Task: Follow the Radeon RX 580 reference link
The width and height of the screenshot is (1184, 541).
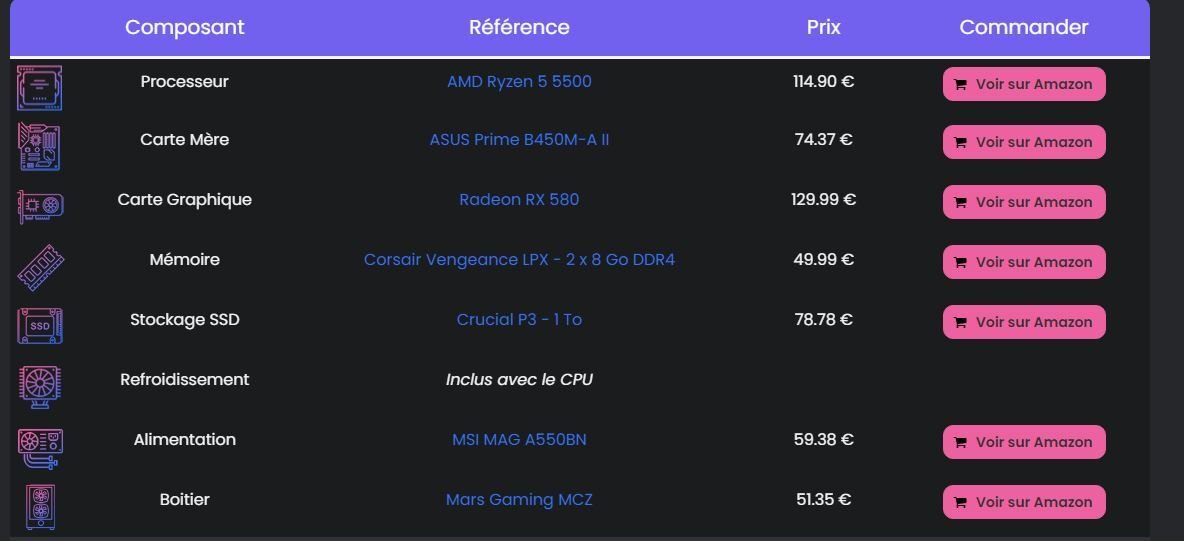Action: (x=520, y=199)
